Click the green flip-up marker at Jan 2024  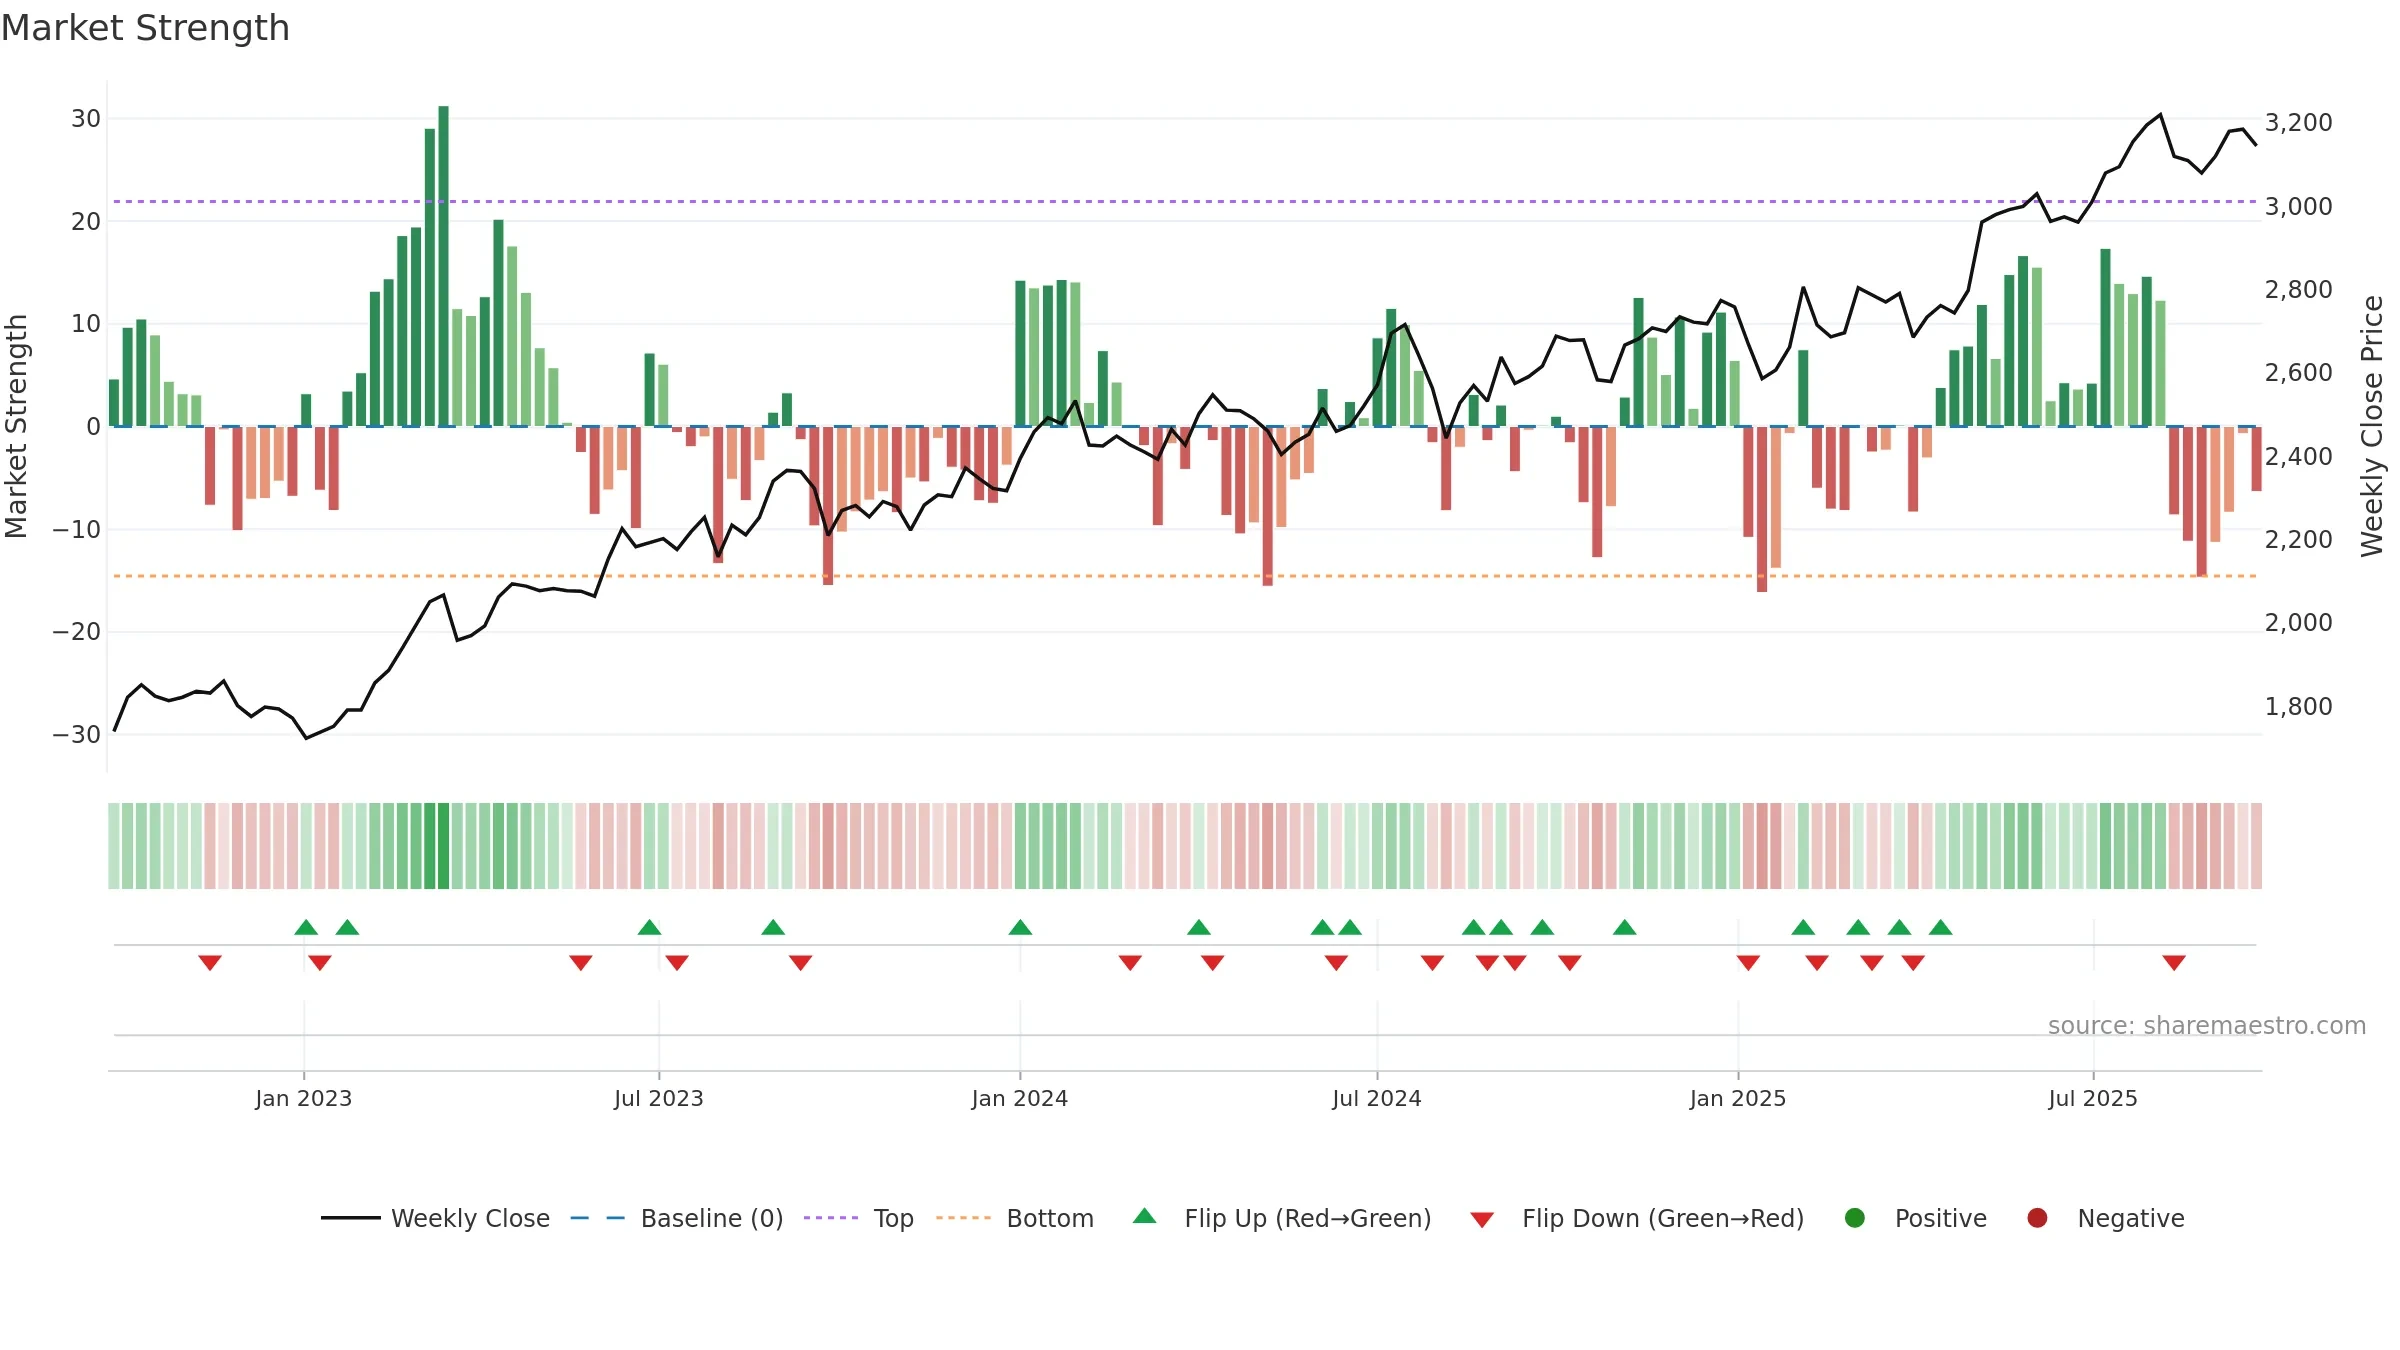click(x=1020, y=927)
